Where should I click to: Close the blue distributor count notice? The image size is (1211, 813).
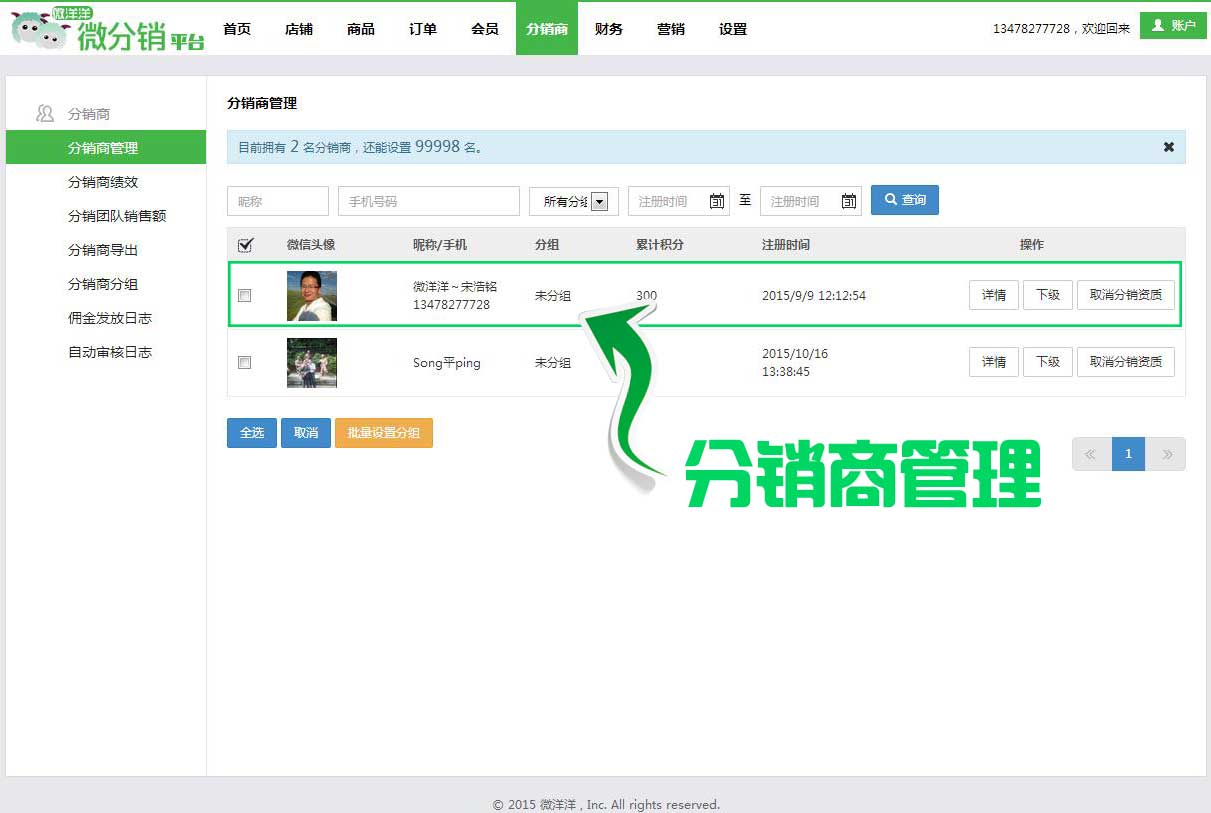pyautogui.click(x=1168, y=147)
